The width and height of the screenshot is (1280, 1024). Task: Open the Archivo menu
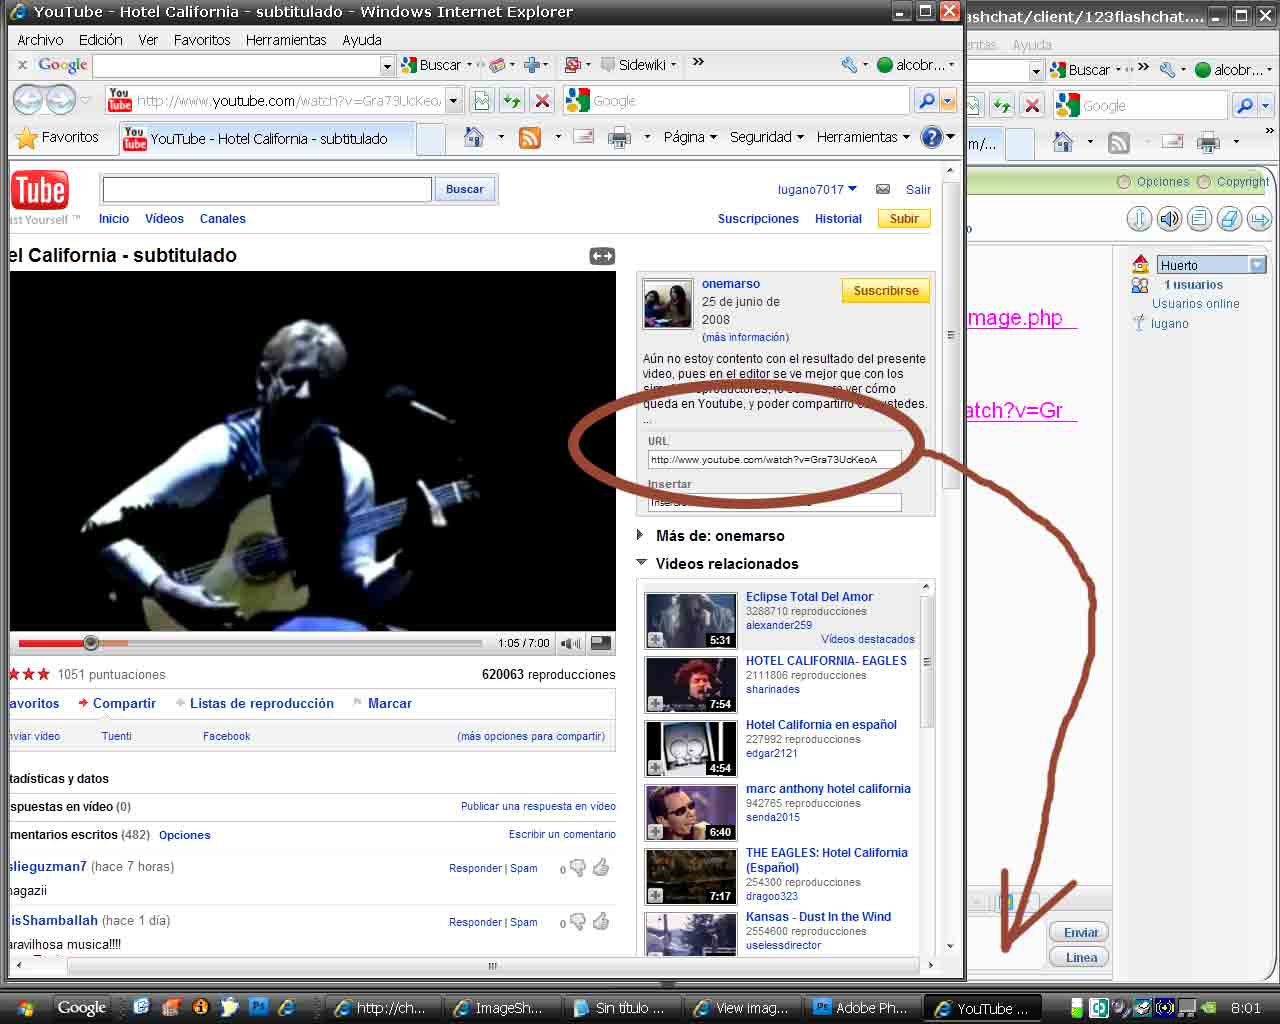pos(40,40)
